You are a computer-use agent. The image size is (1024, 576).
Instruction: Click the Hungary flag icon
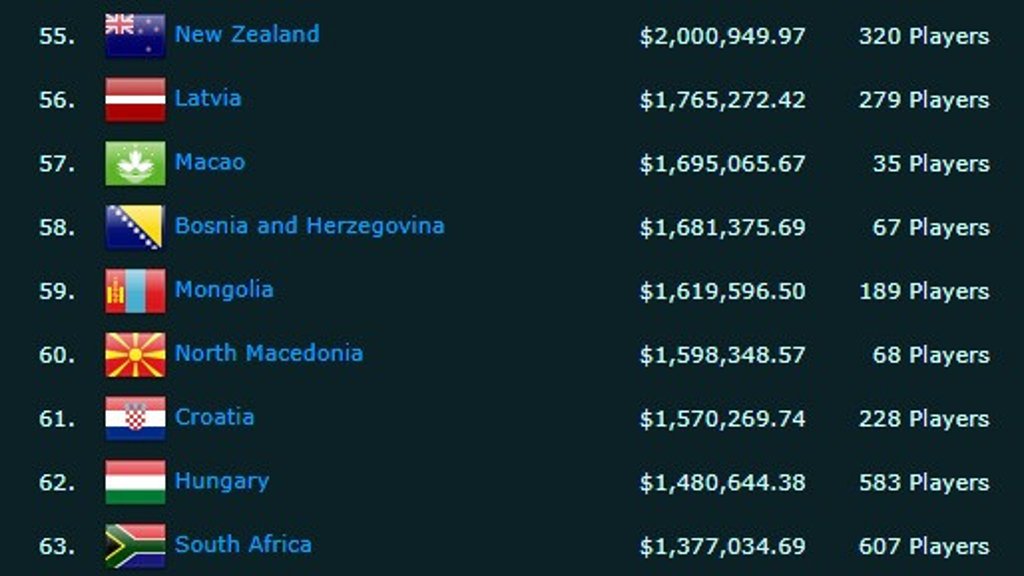click(135, 482)
